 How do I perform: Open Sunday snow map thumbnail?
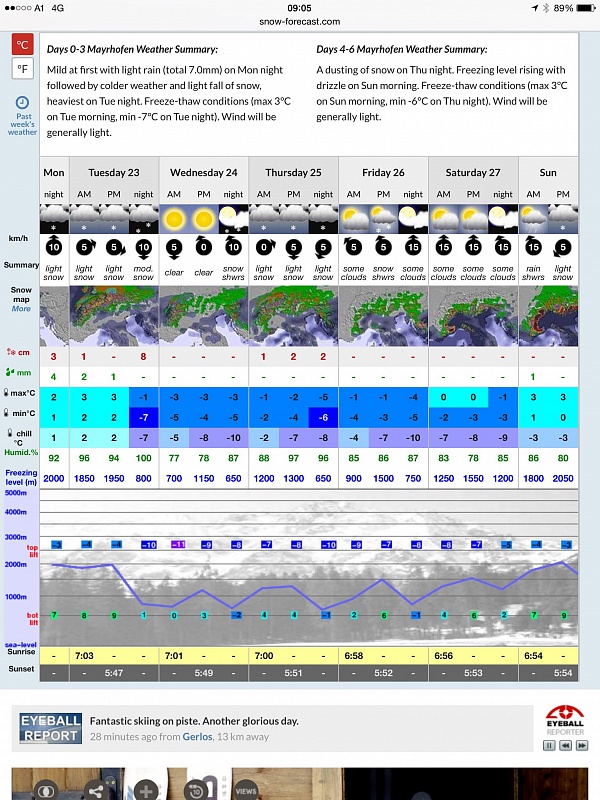[548, 316]
